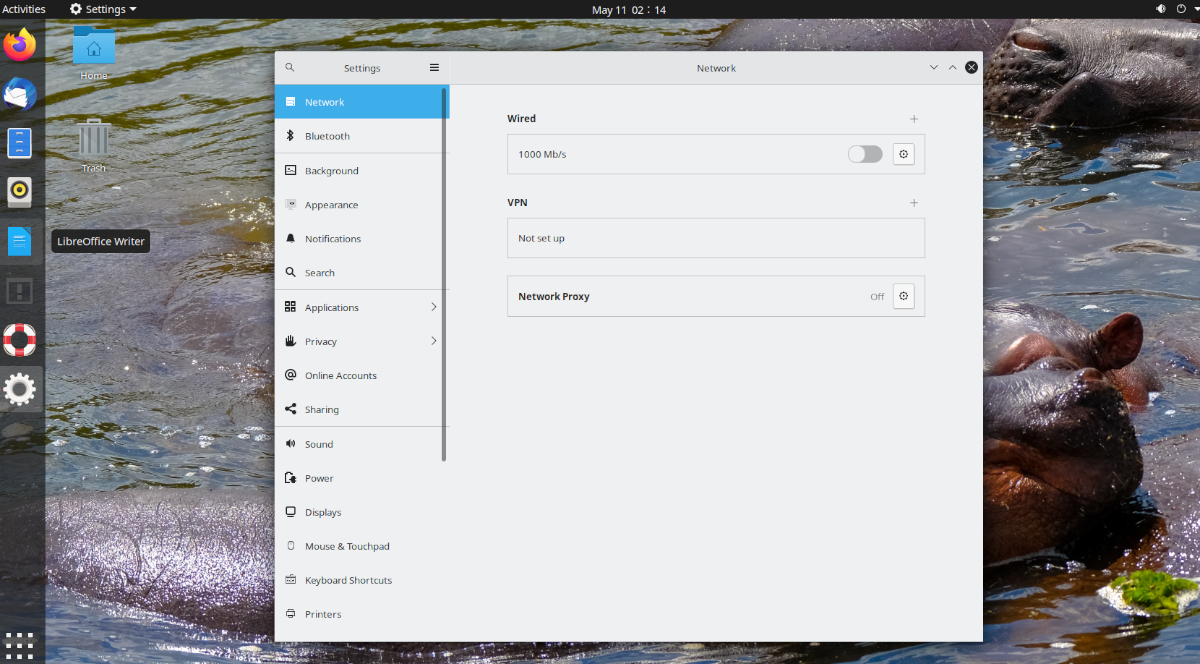Image resolution: width=1200 pixels, height=664 pixels.
Task: Toggle the Wired connection switch
Action: [865, 154]
